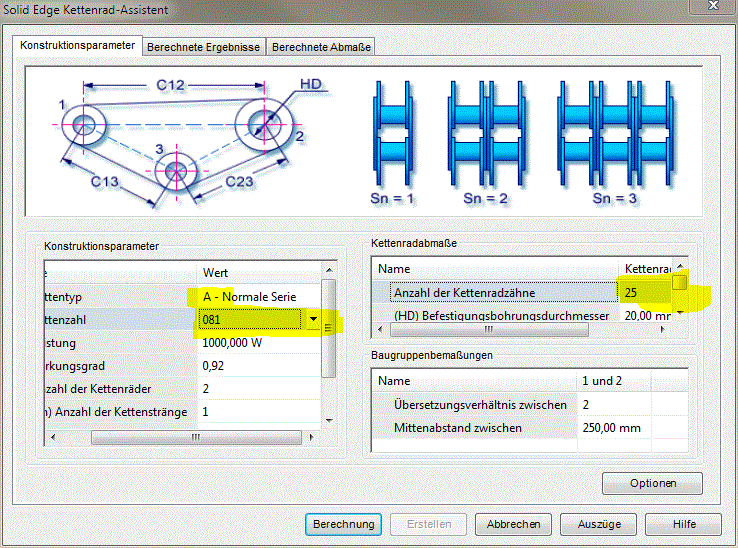Viewport: 738px width, 548px height.
Task: Click the horizontal scrollbar thumb of Kettenradabmaße table
Action: tap(489, 330)
